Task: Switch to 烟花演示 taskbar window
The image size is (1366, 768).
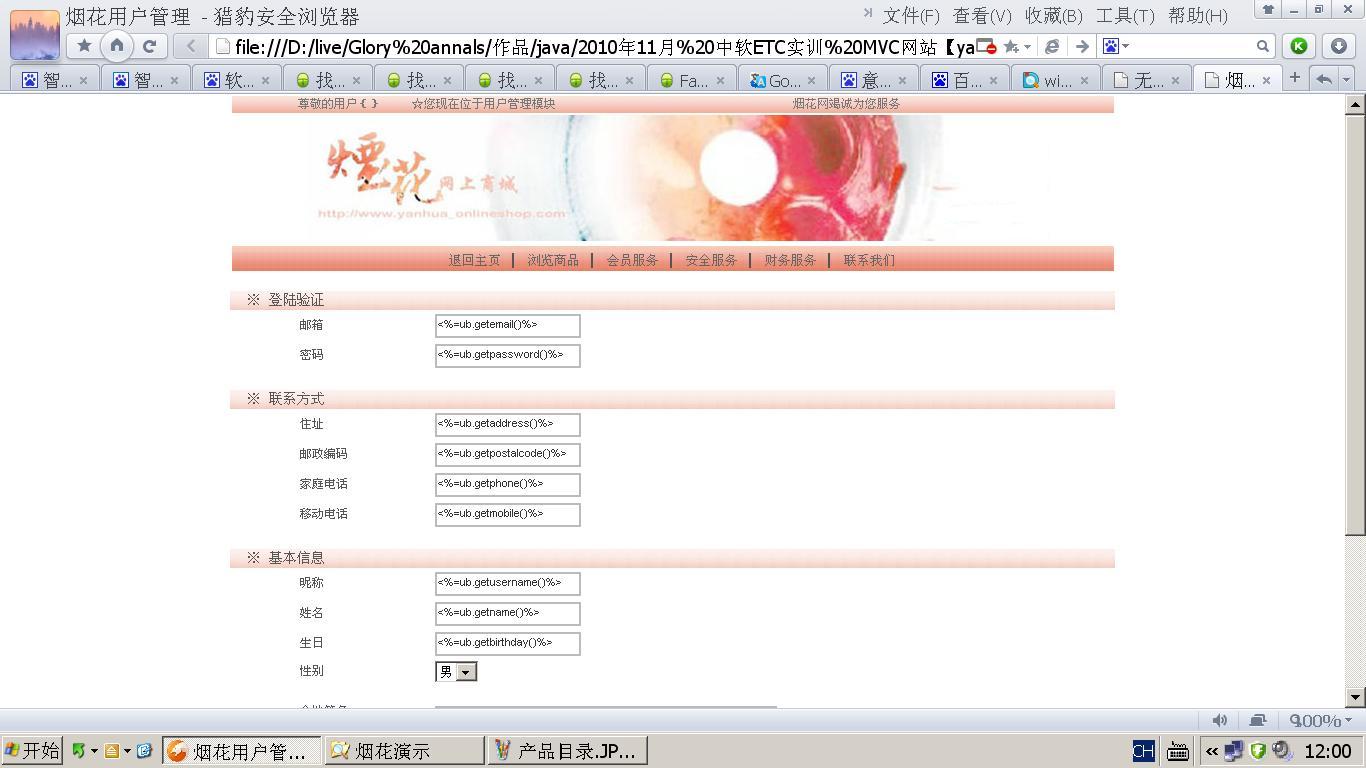Action: point(404,750)
